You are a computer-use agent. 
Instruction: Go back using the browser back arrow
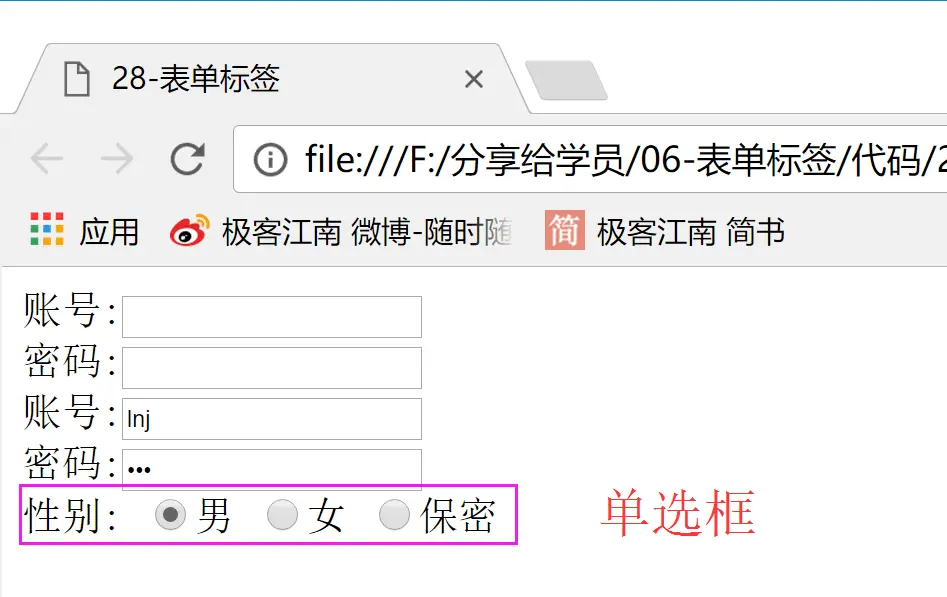click(x=47, y=159)
